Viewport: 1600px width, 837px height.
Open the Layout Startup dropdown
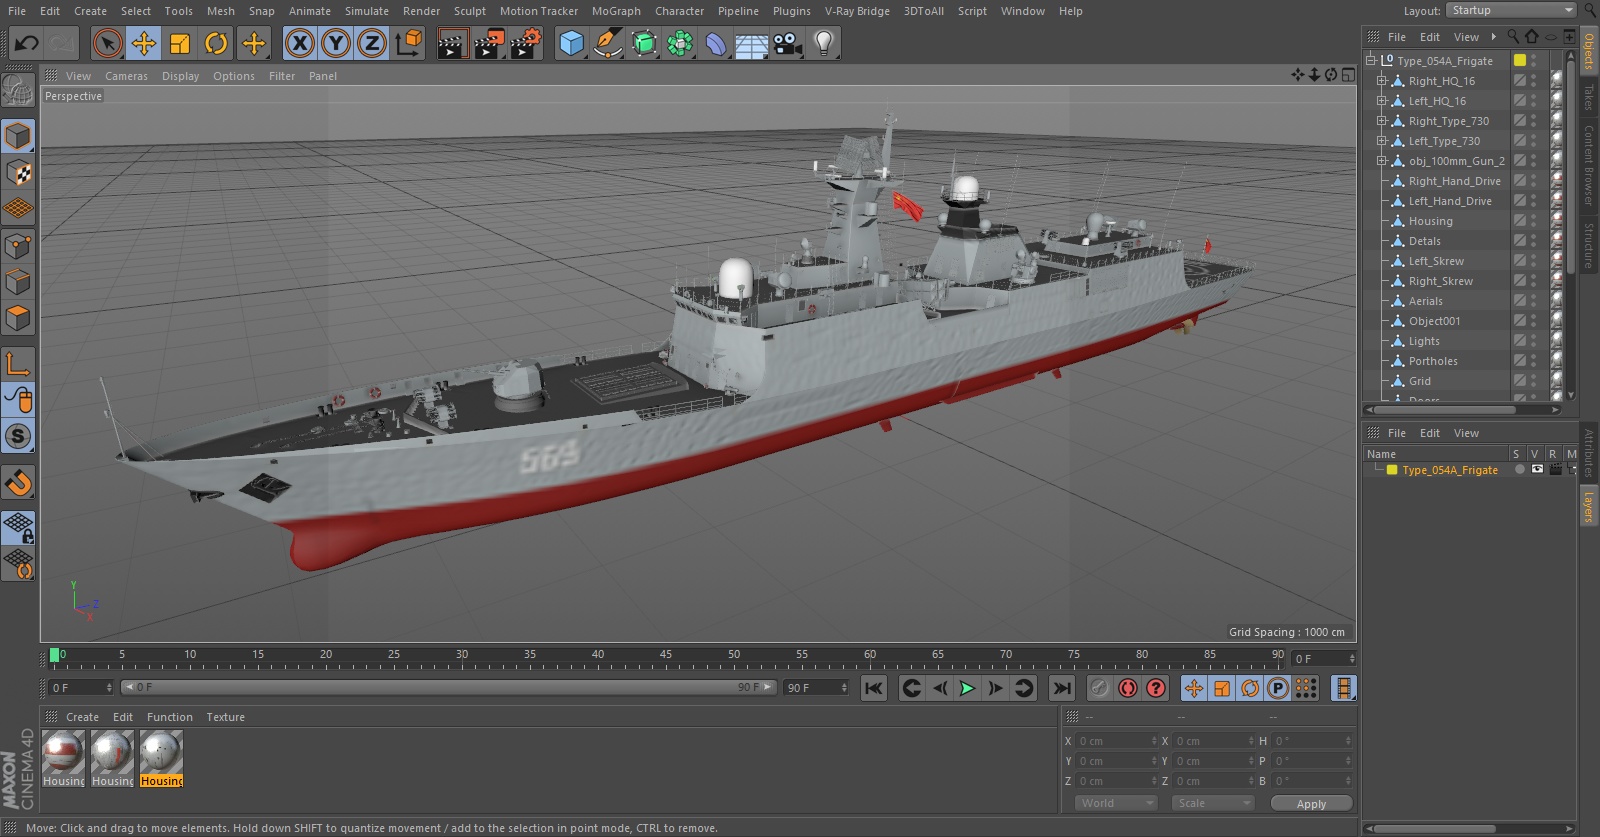point(1511,10)
